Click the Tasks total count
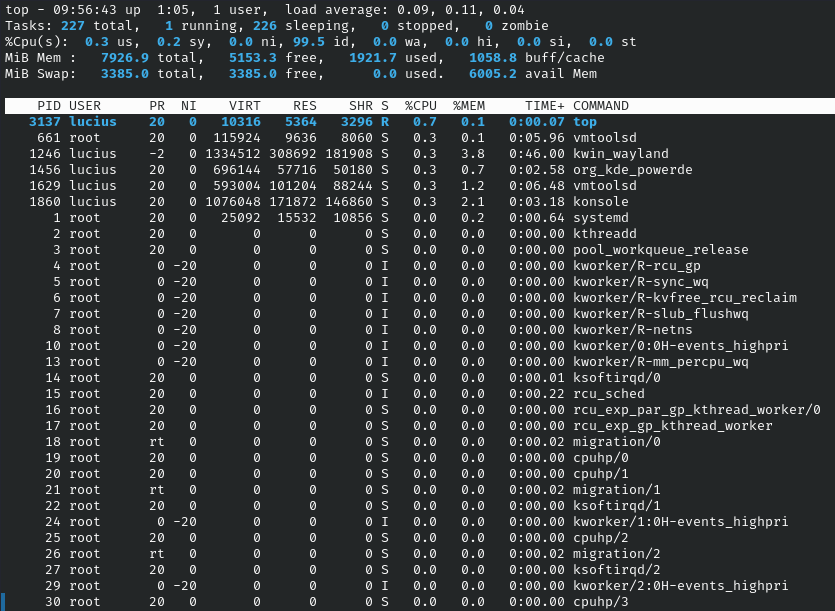This screenshot has height=611, width=835. pyautogui.click(x=77, y=25)
